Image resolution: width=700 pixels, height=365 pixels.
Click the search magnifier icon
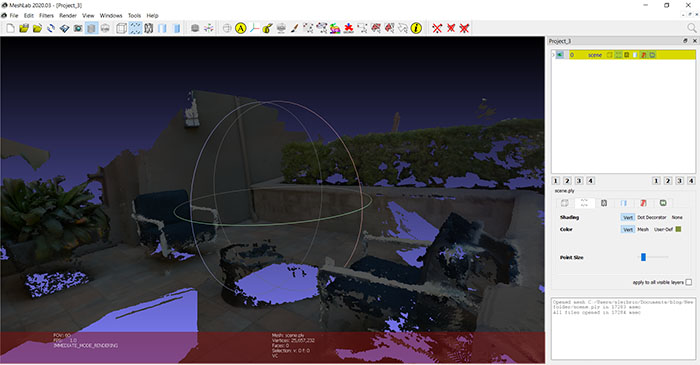[692, 28]
